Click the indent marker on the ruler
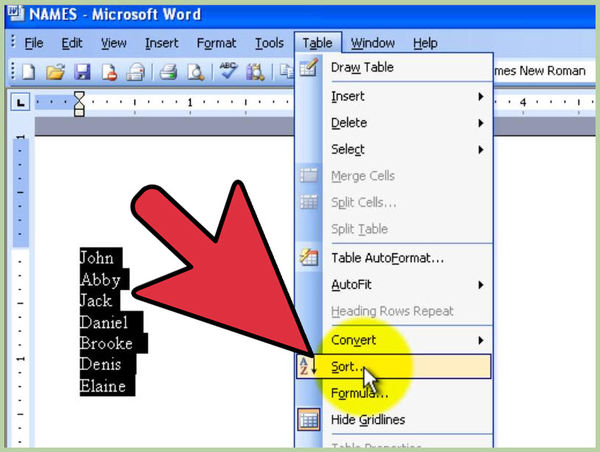600x452 pixels. tap(79, 103)
